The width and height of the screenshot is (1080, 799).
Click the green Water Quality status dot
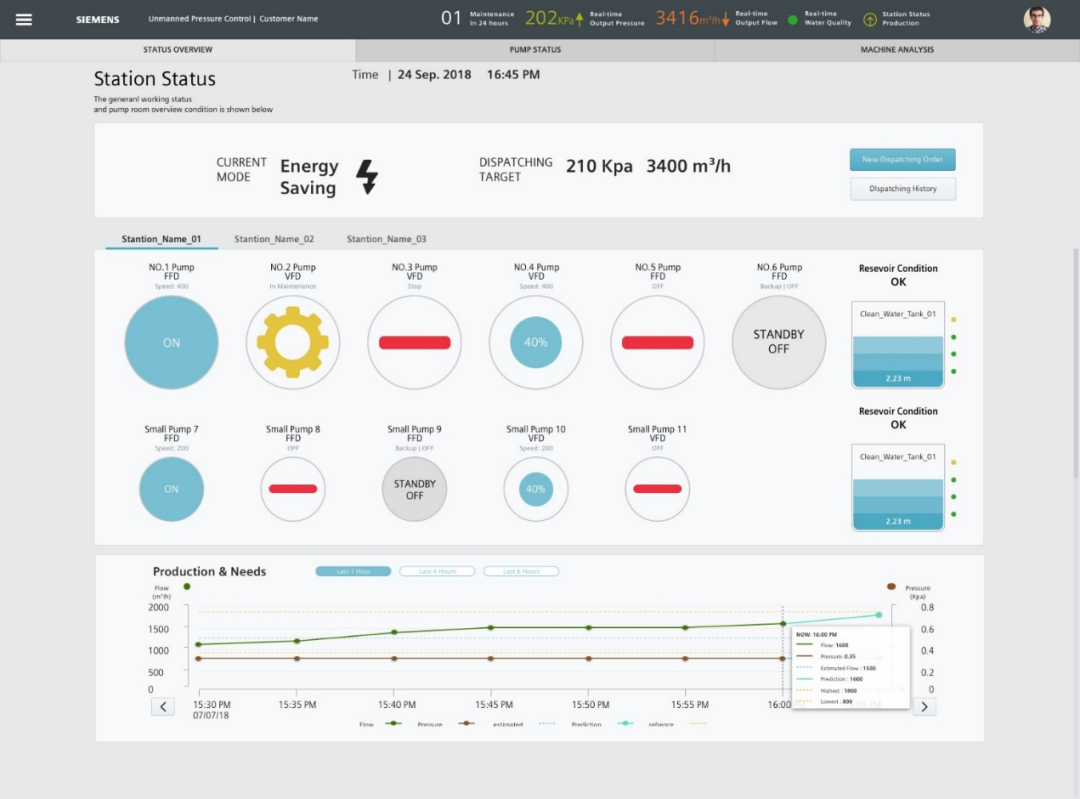[x=793, y=20]
